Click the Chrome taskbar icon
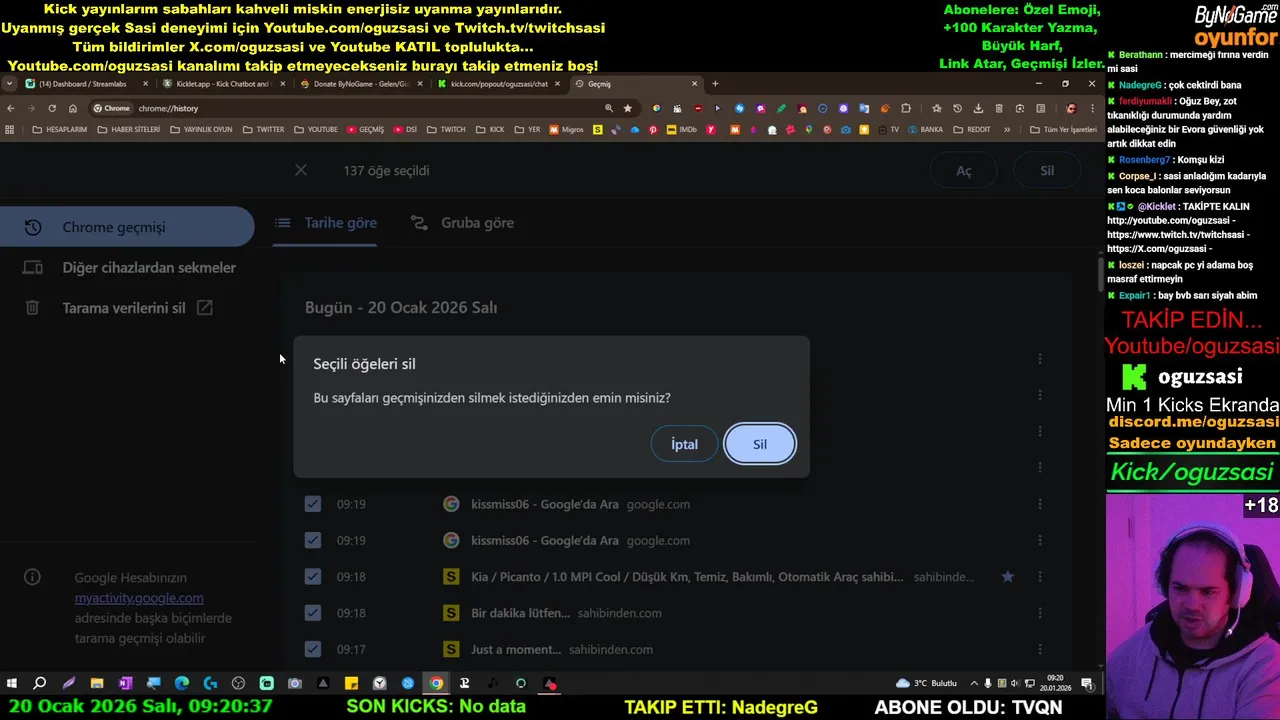Screen dimensions: 1280x720 pos(436,684)
